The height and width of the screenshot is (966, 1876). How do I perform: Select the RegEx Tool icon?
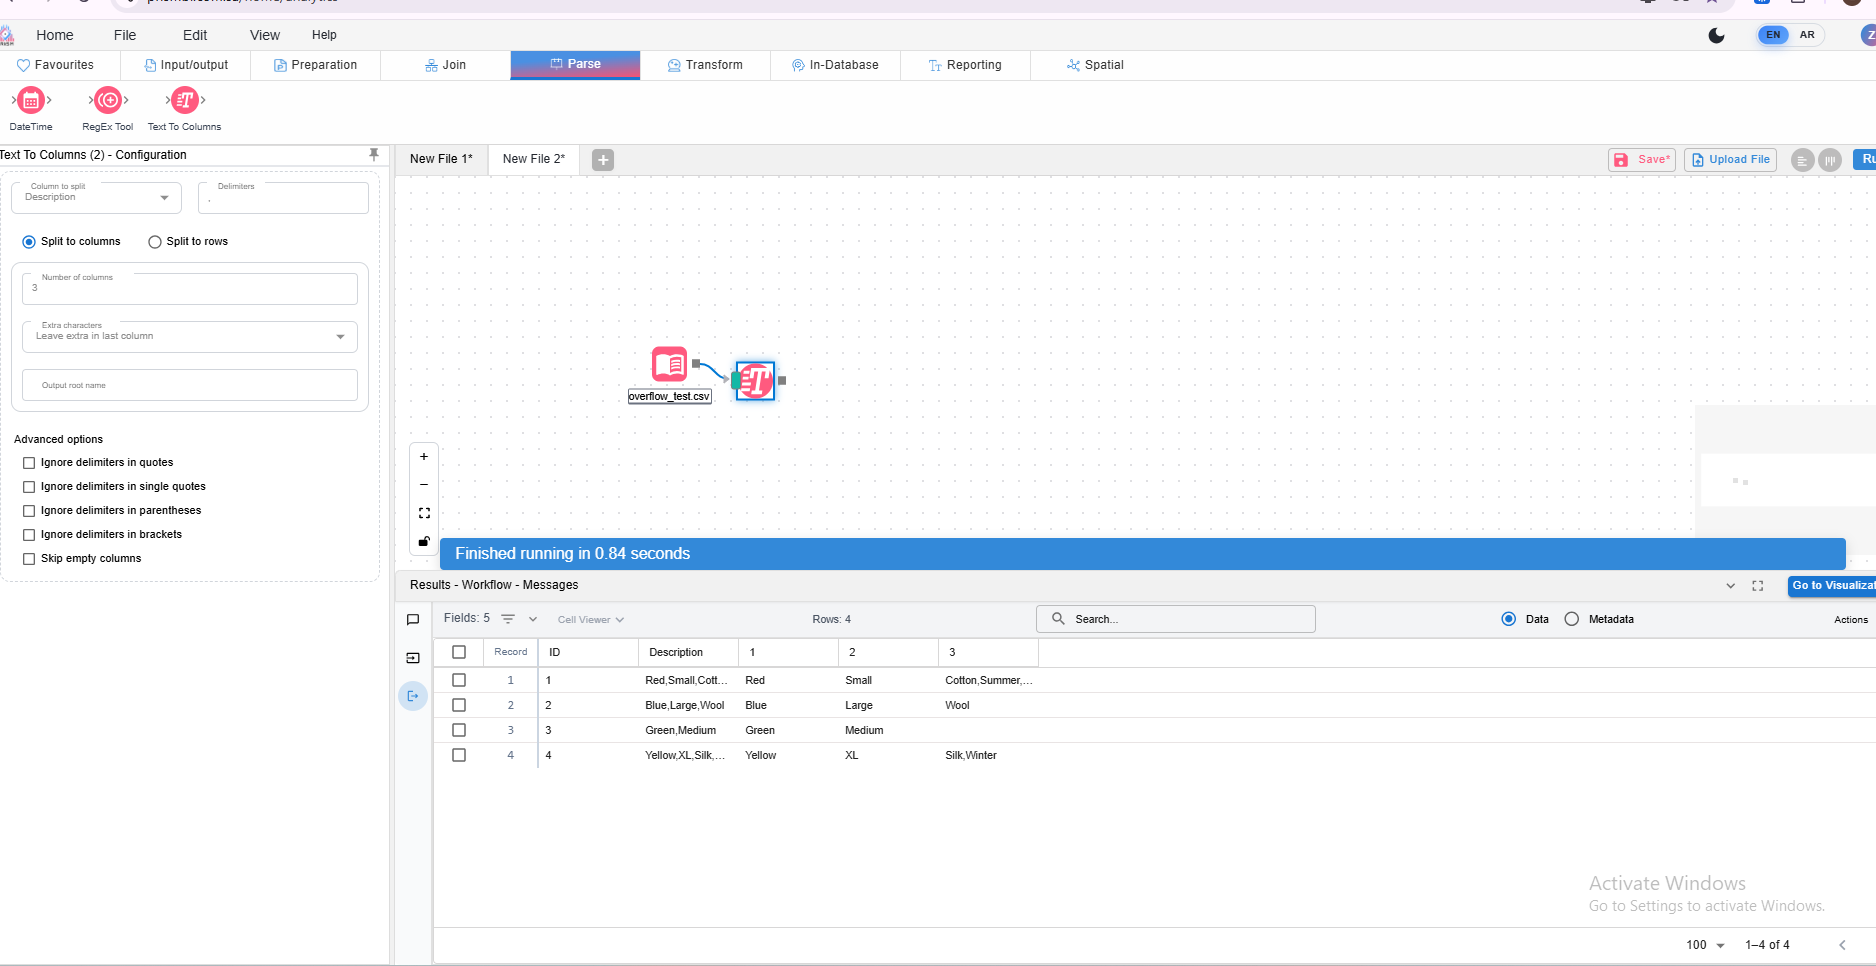click(108, 101)
